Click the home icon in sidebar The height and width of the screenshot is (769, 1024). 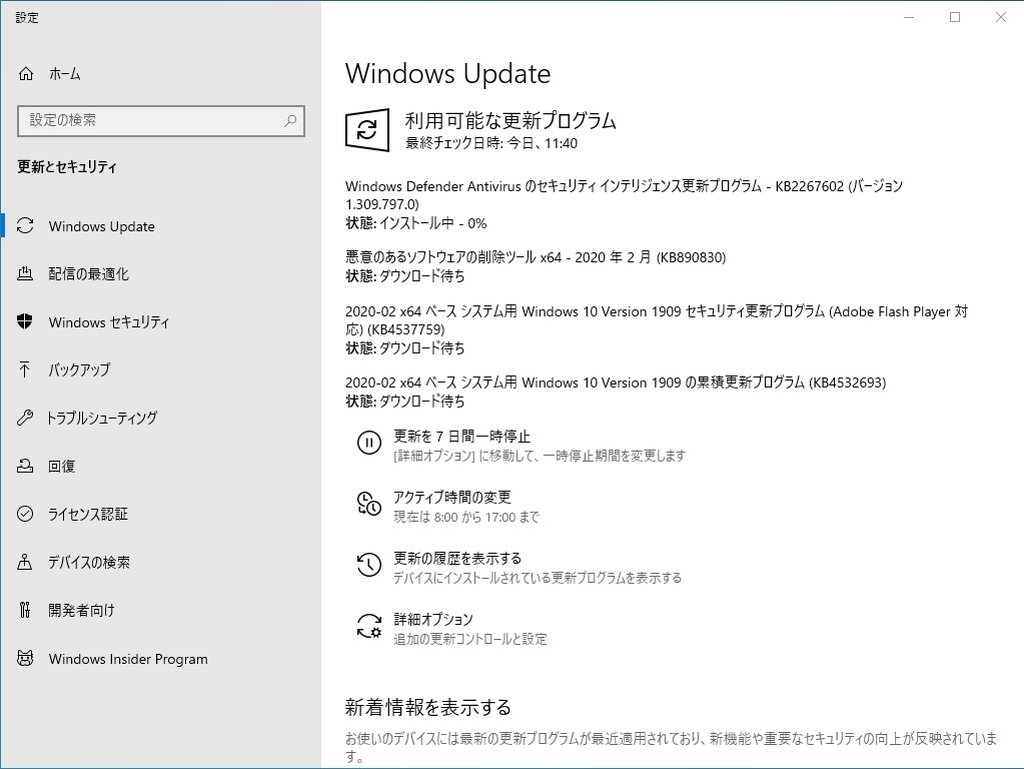(x=25, y=74)
